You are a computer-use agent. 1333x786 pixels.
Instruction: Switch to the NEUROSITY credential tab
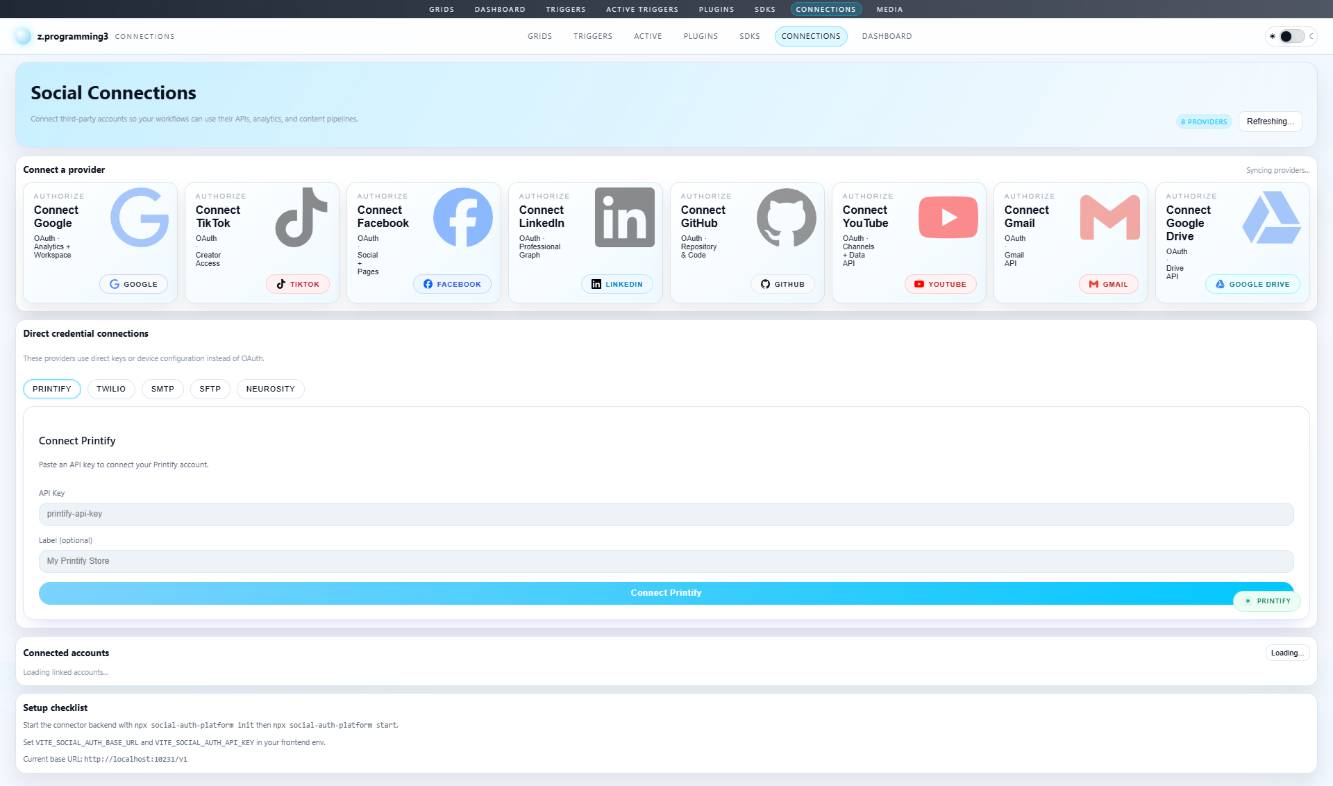coord(271,389)
